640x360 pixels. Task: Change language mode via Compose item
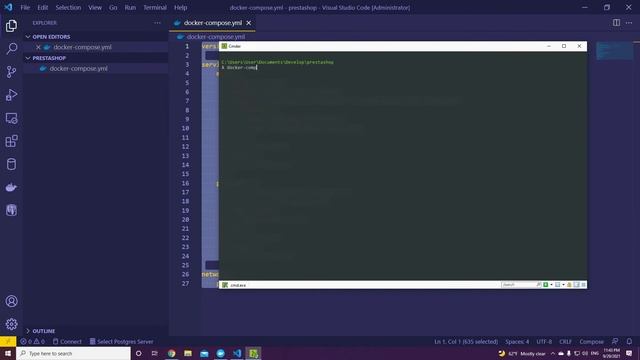(x=591, y=342)
